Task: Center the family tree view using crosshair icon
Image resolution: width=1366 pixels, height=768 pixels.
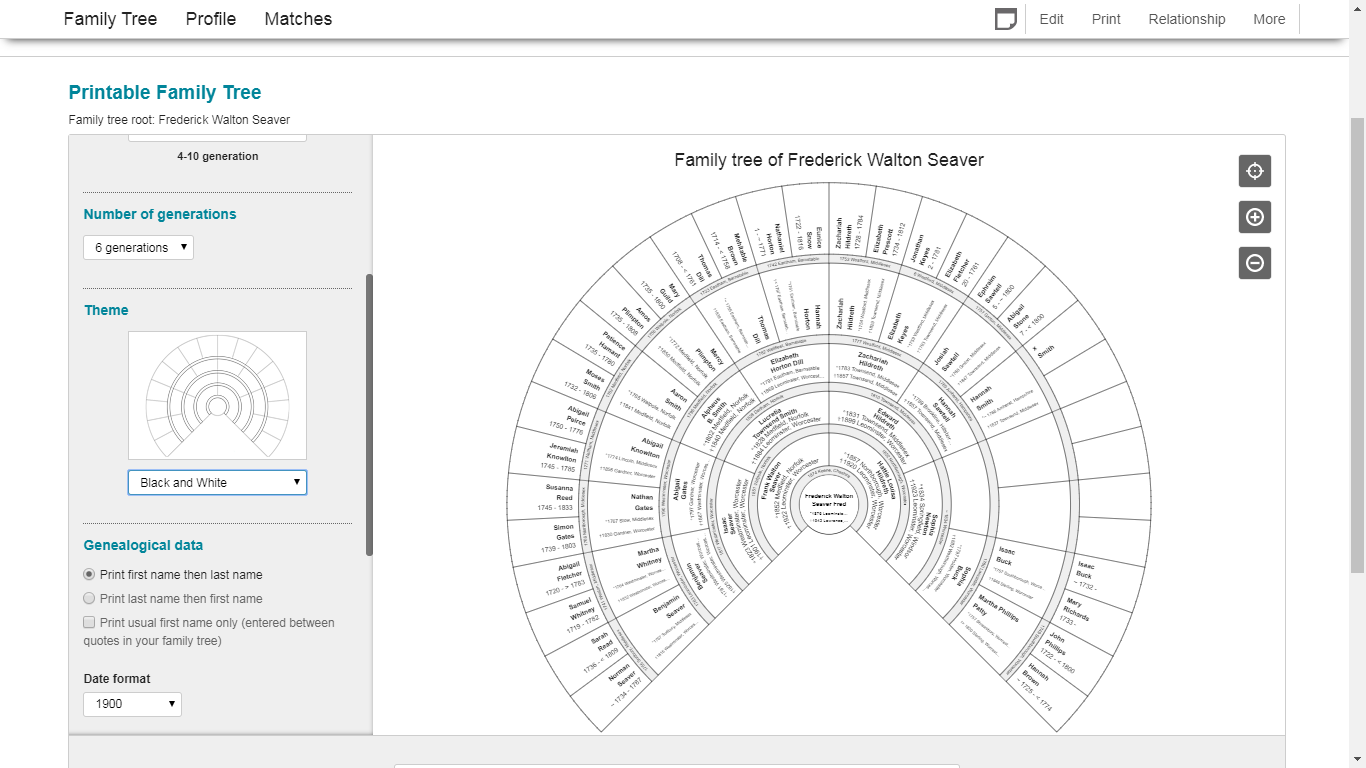Action: tap(1254, 170)
